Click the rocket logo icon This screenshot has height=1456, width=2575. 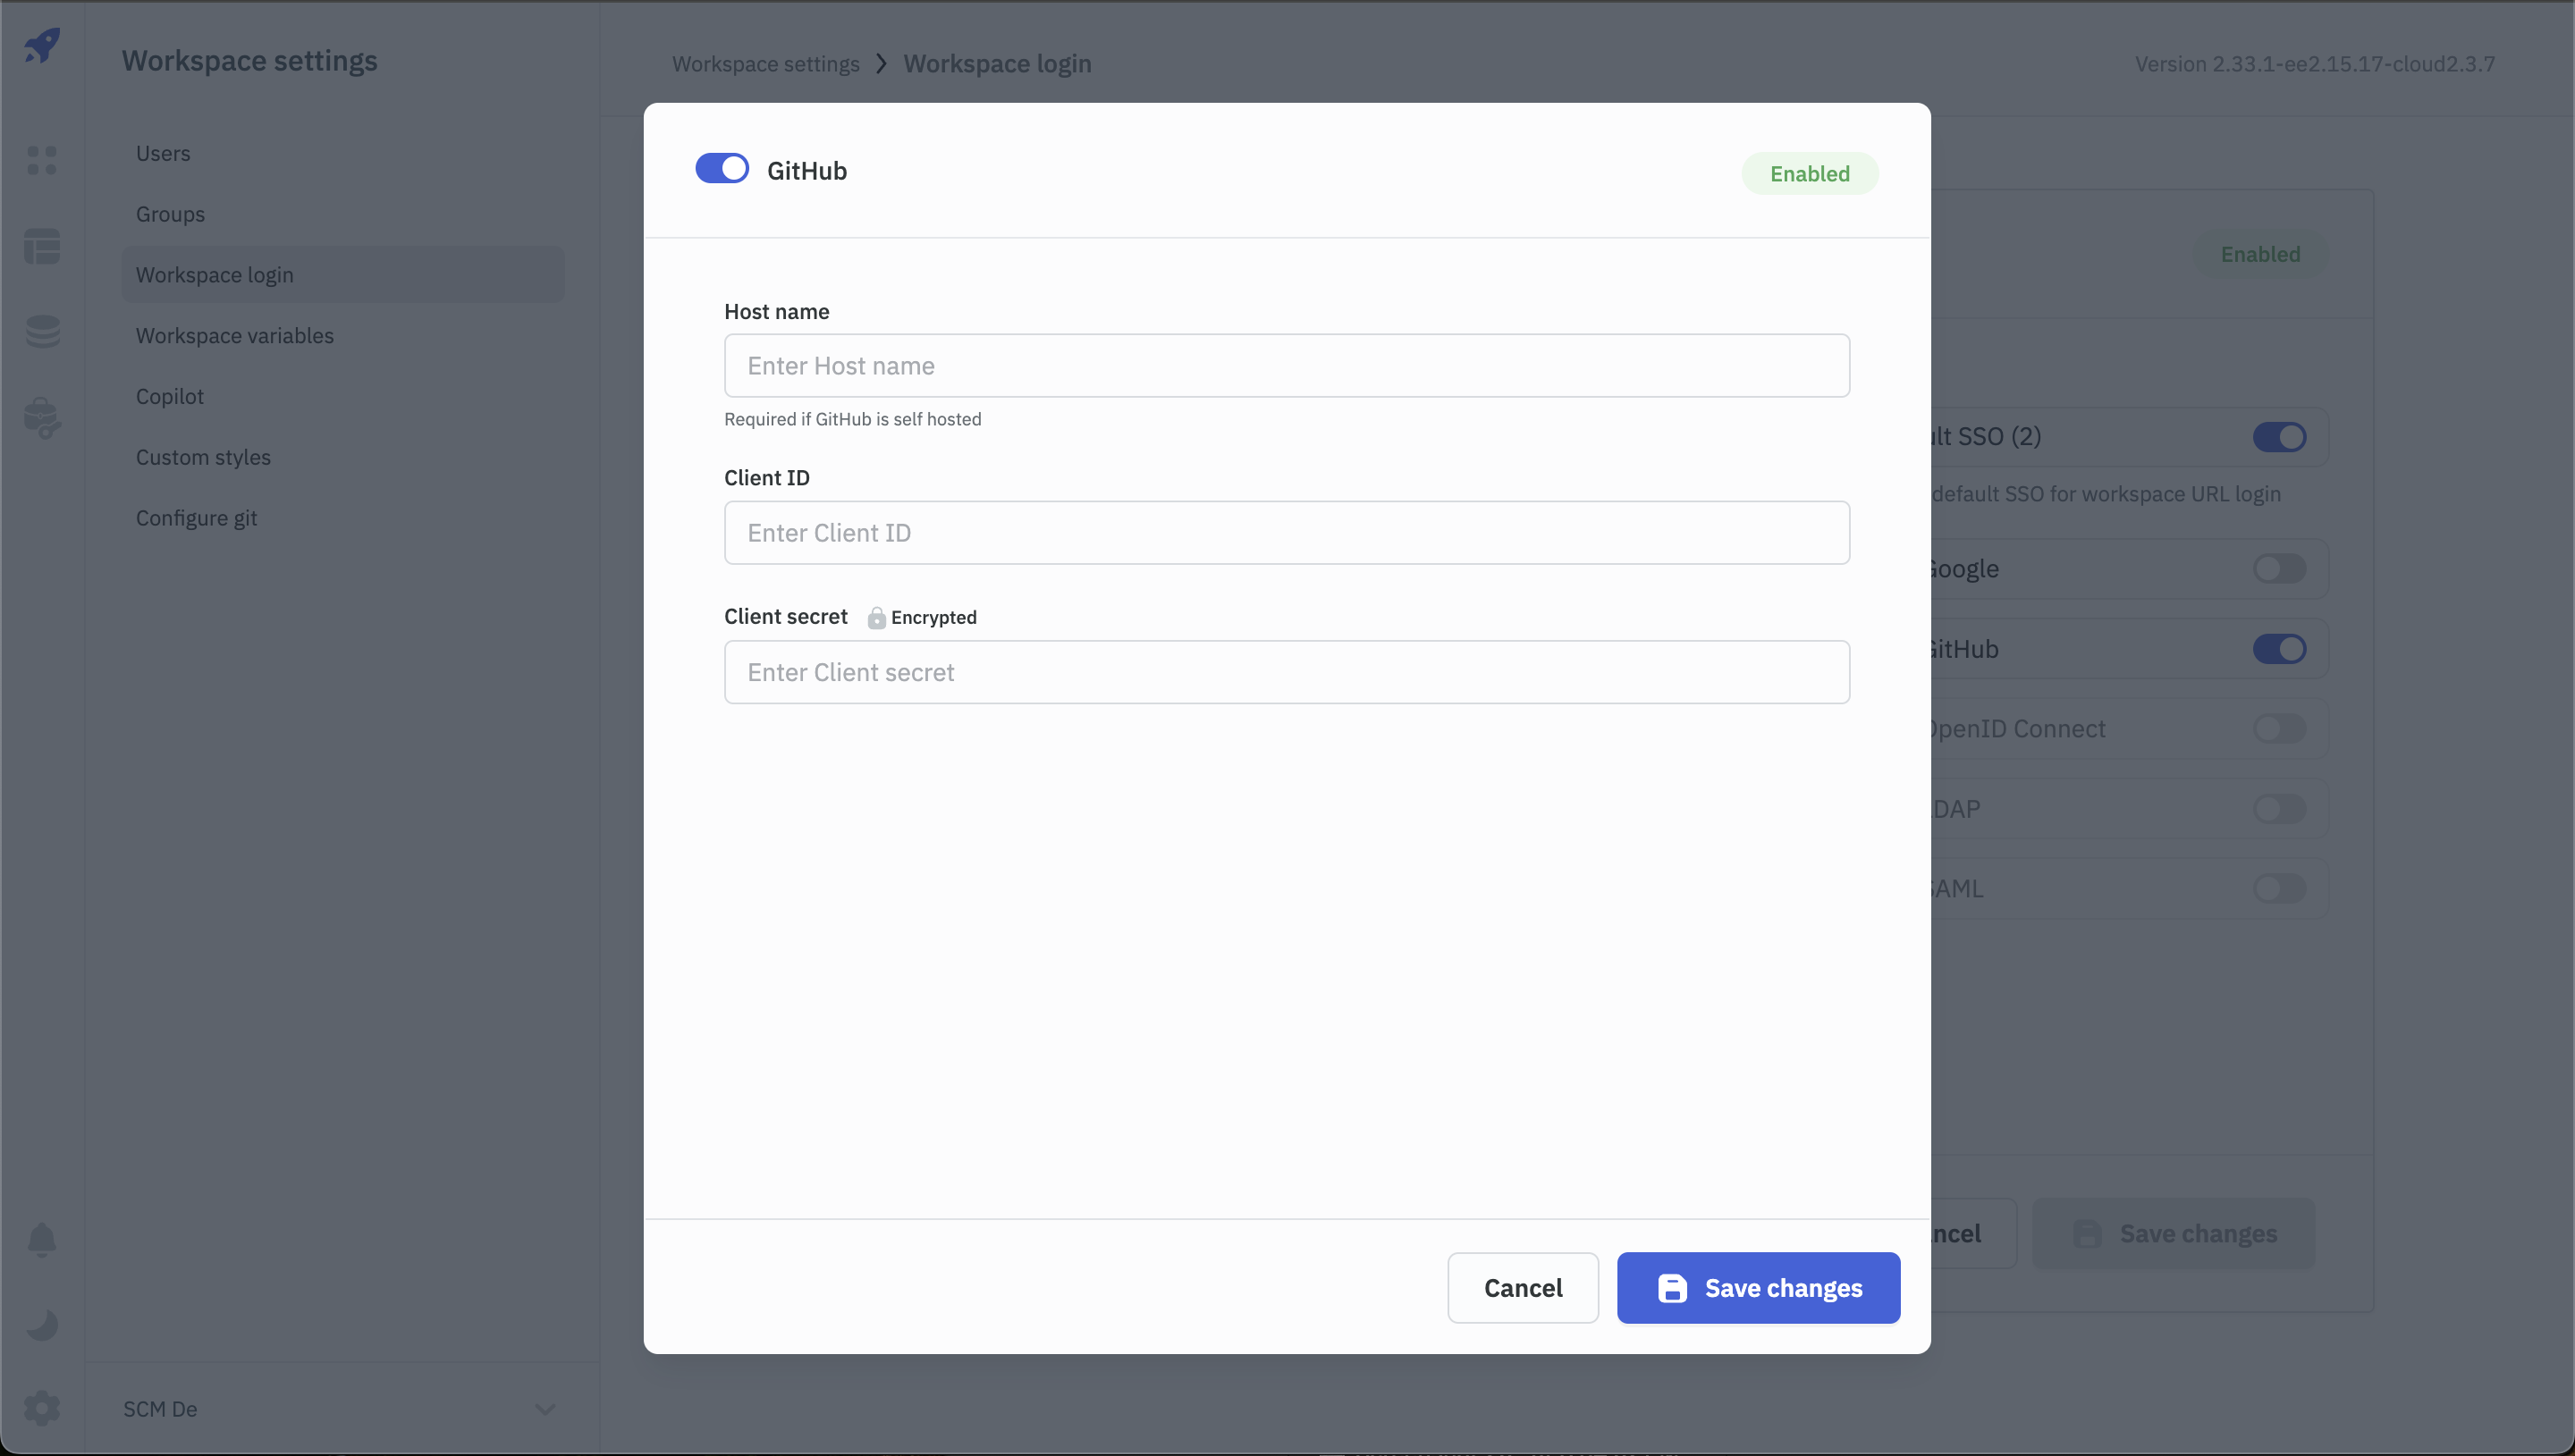point(42,45)
